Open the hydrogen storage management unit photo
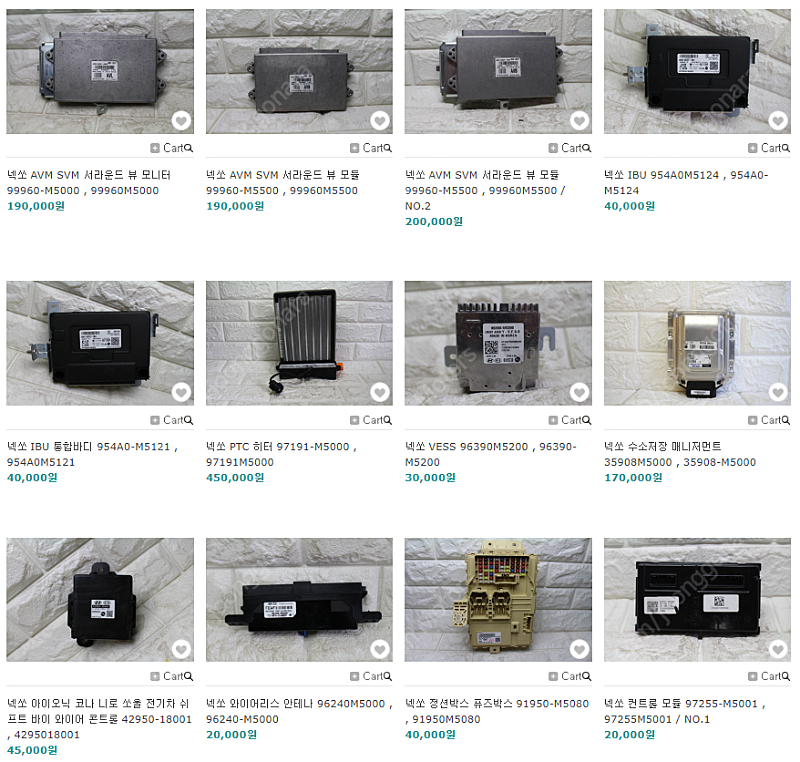This screenshot has width=800, height=762. point(697,343)
